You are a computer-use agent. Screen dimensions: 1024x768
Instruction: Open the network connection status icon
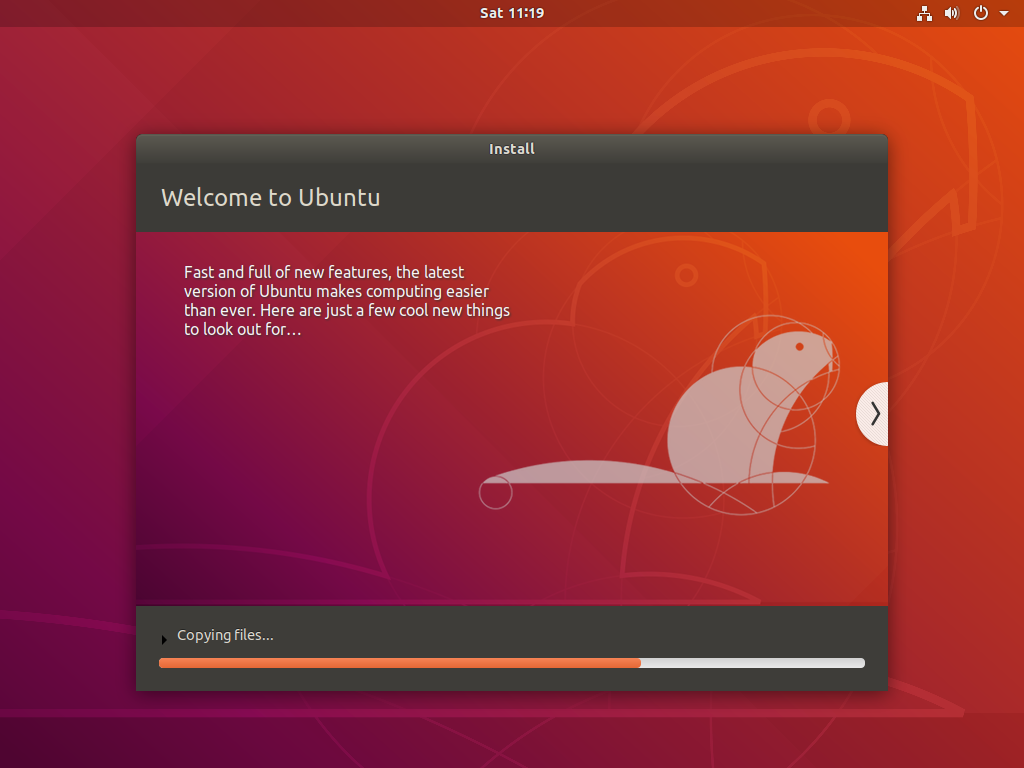coord(924,13)
